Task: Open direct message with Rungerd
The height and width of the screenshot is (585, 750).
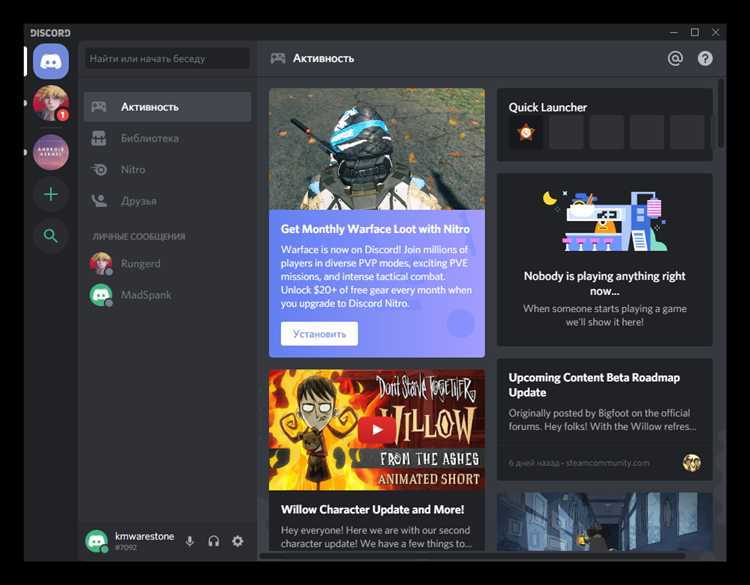Action: click(x=167, y=264)
